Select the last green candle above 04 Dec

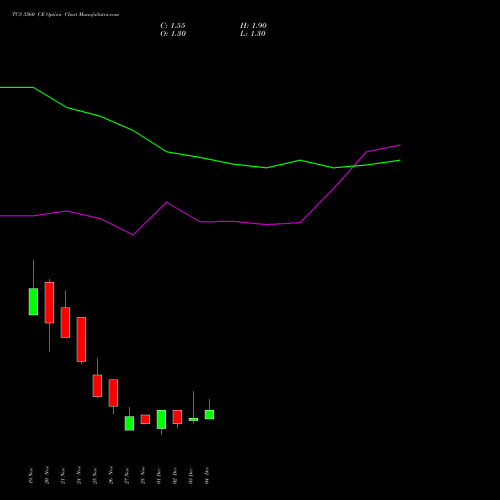click(x=209, y=414)
